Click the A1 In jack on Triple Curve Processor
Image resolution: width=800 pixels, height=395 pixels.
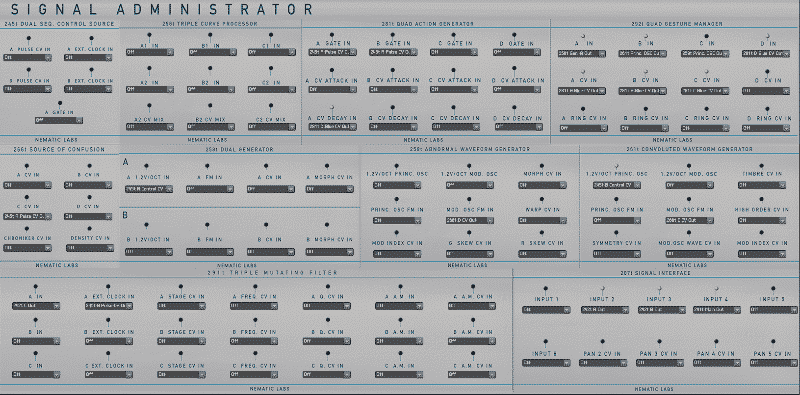click(149, 35)
